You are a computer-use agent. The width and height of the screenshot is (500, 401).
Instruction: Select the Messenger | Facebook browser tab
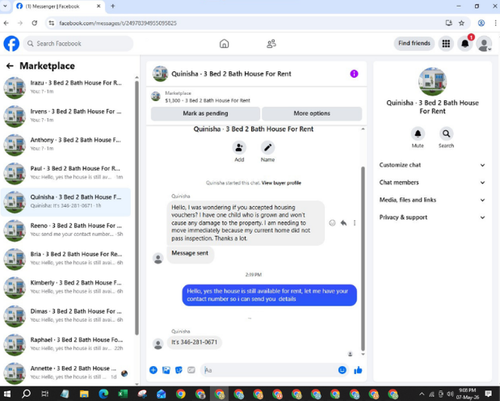point(58,6)
